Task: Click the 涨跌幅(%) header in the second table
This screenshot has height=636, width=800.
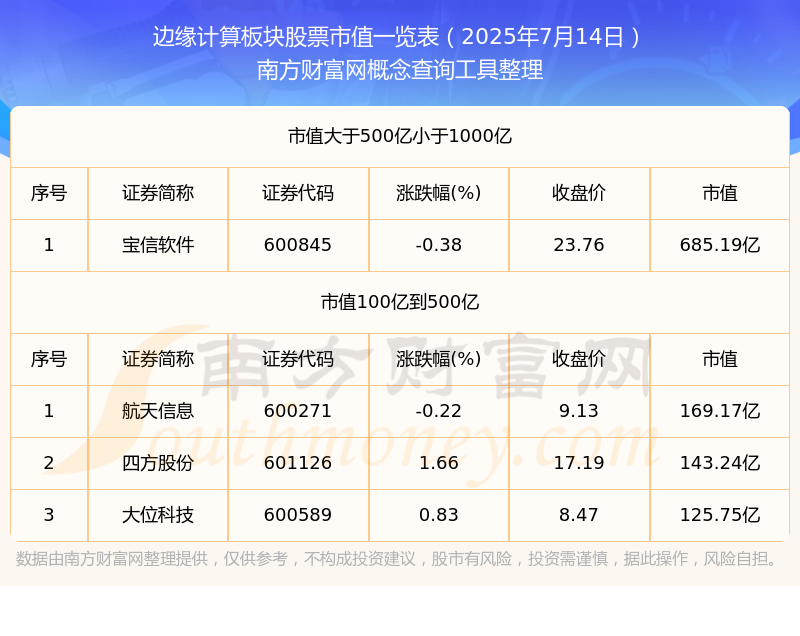Action: tap(438, 359)
